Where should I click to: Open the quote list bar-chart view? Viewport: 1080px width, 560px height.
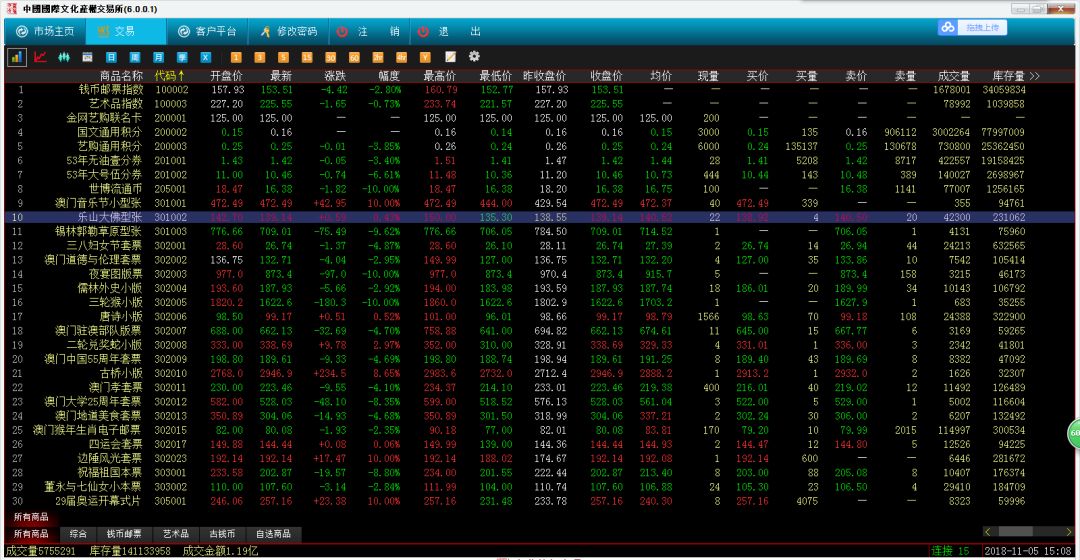pyautogui.click(x=17, y=57)
